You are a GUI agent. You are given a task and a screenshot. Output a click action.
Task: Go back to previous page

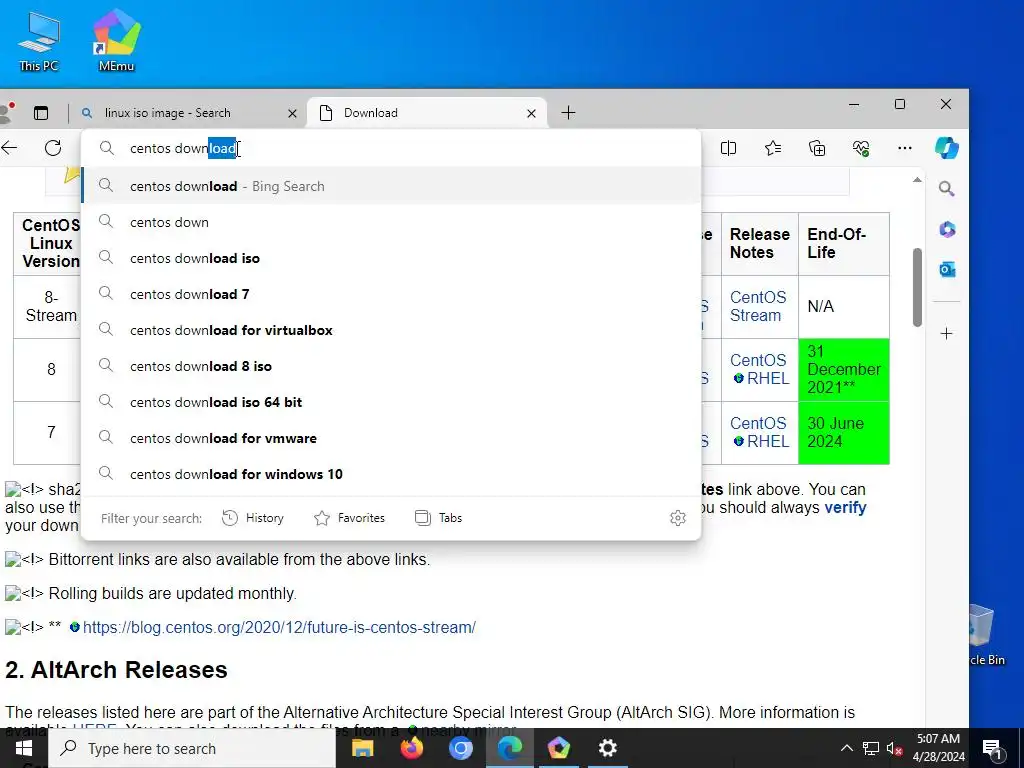(10, 148)
